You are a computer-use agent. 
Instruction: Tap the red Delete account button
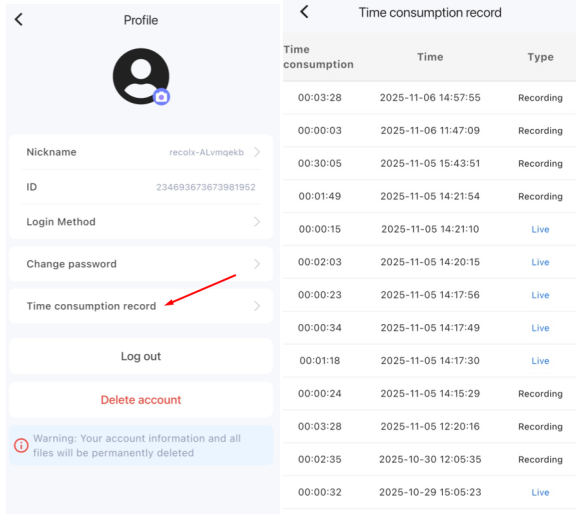[141, 400]
